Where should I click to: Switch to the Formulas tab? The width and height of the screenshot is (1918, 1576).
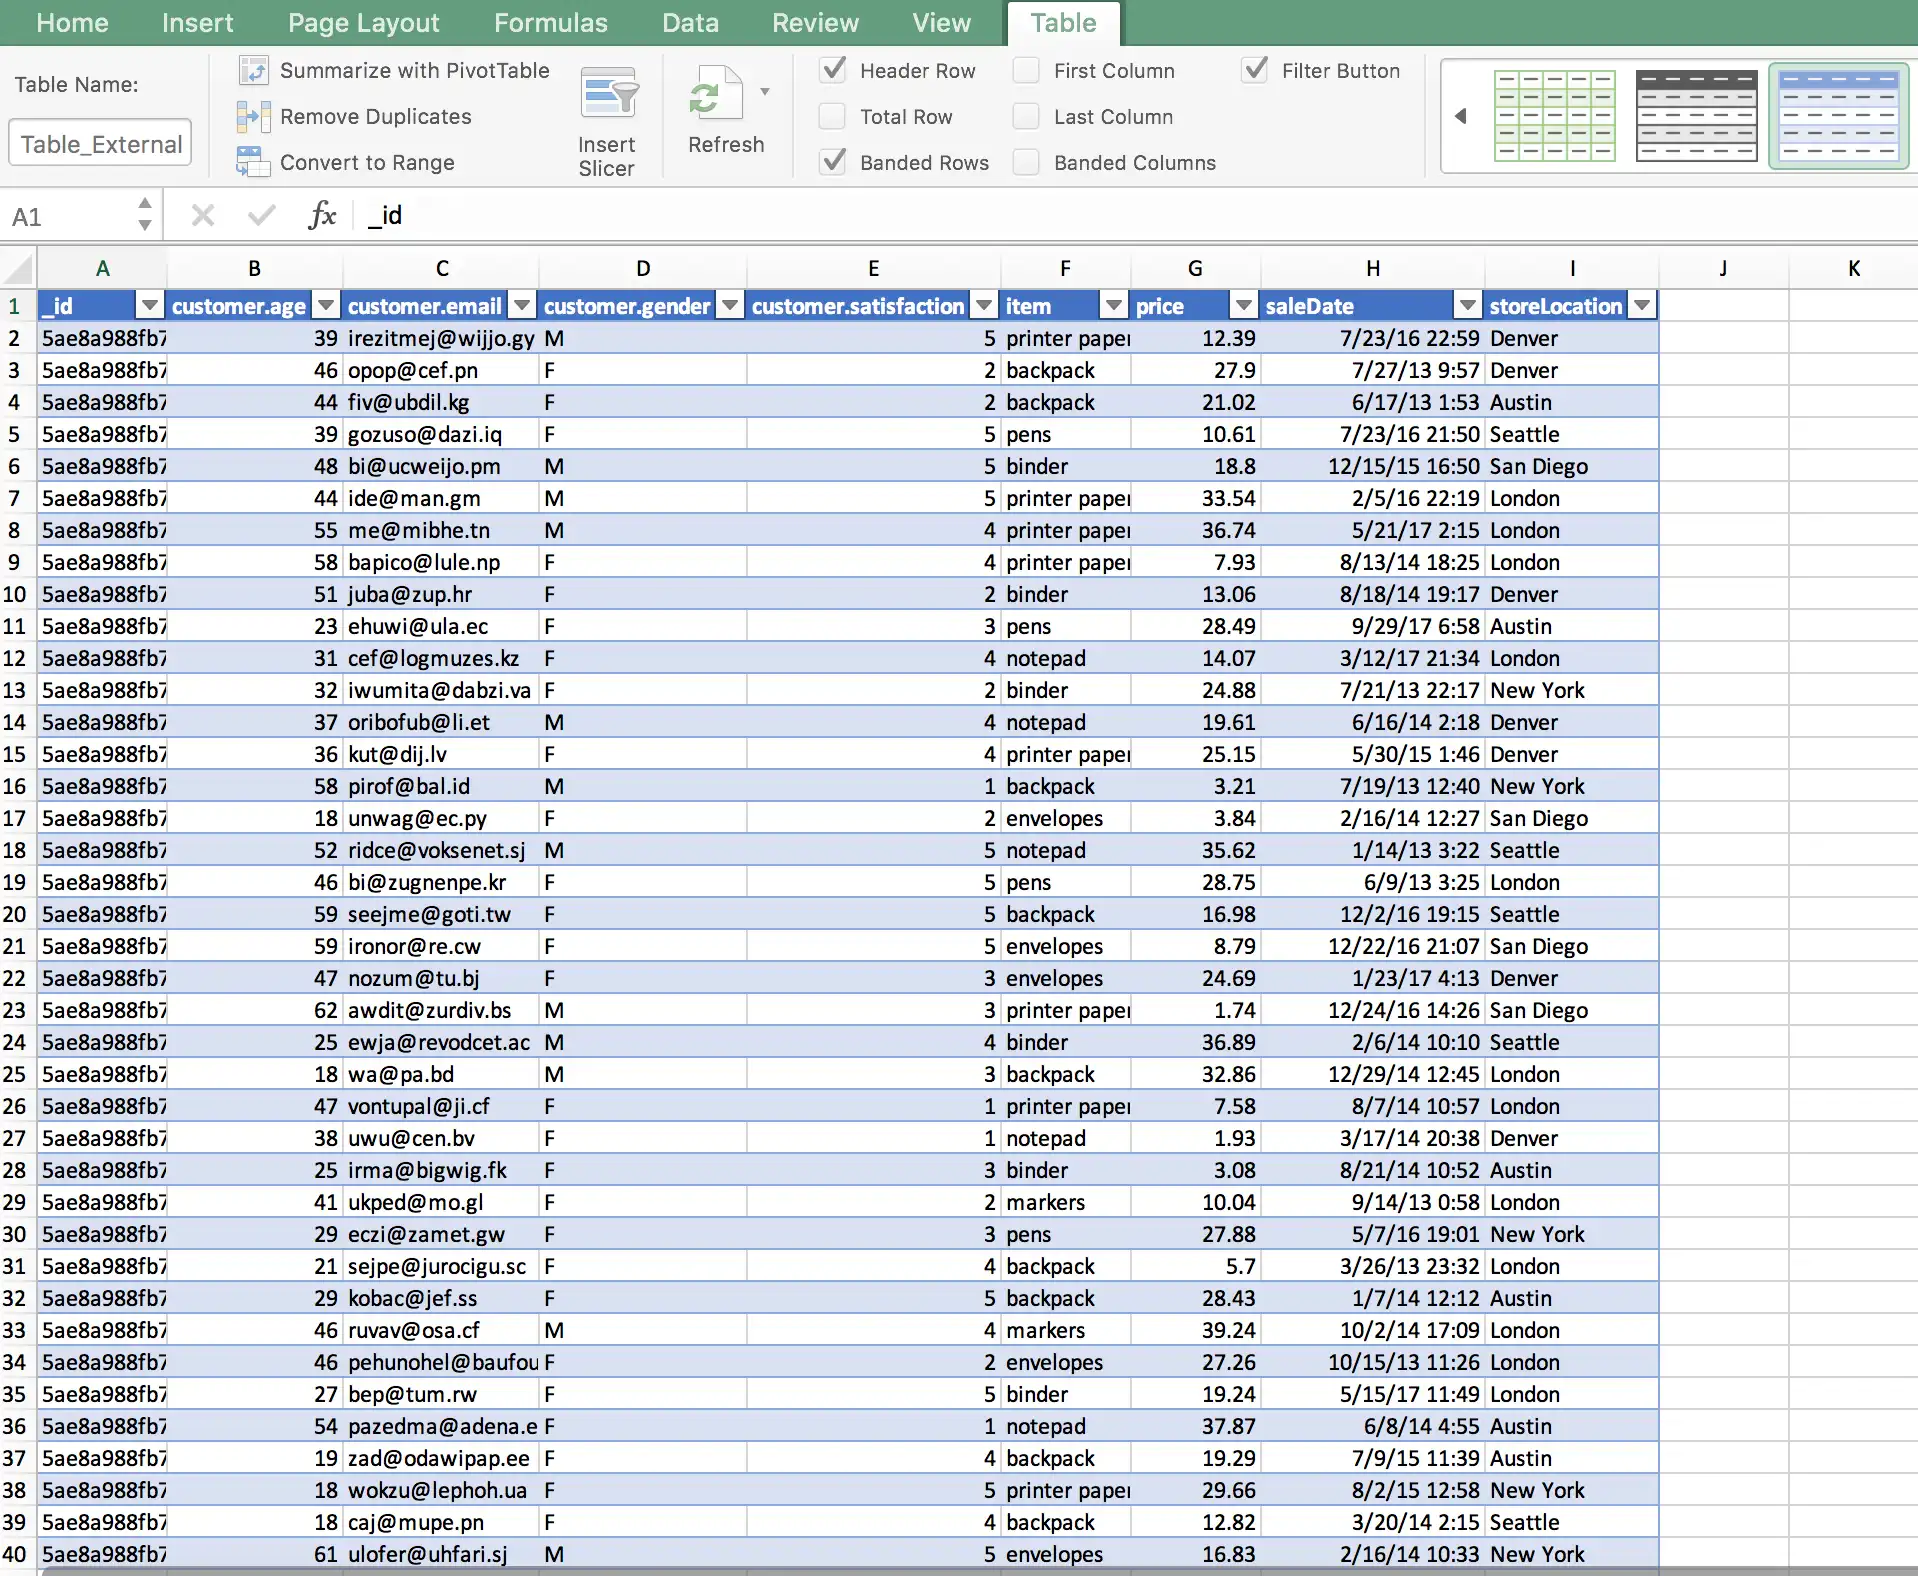pos(550,22)
